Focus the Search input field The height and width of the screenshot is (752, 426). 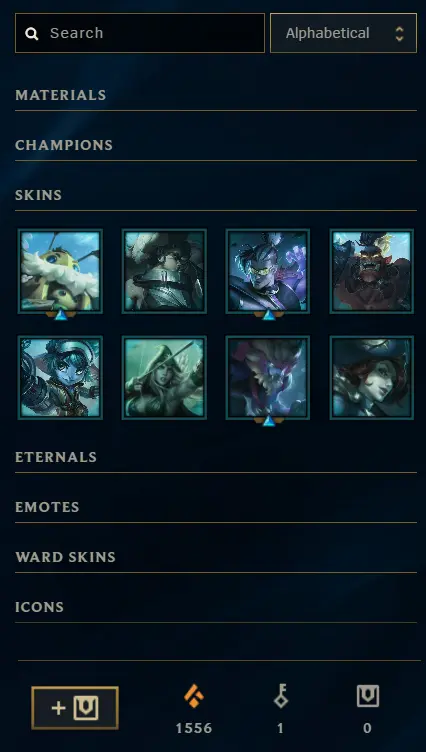click(x=140, y=33)
